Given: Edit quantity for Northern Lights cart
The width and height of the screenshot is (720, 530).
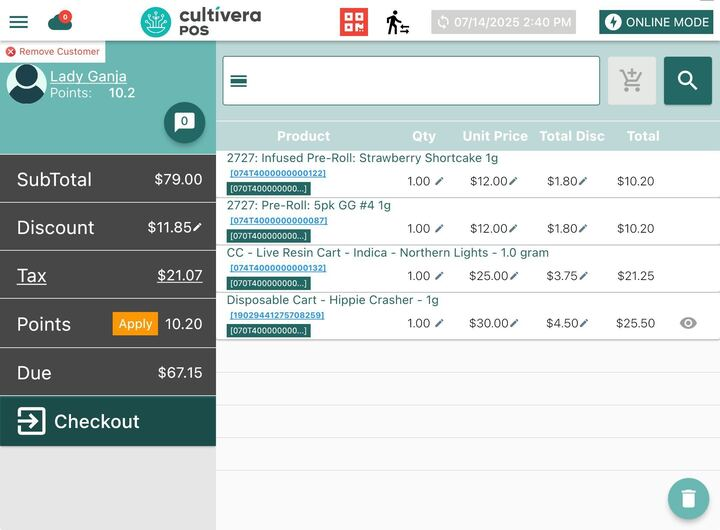Looking at the screenshot, I should (x=439, y=276).
